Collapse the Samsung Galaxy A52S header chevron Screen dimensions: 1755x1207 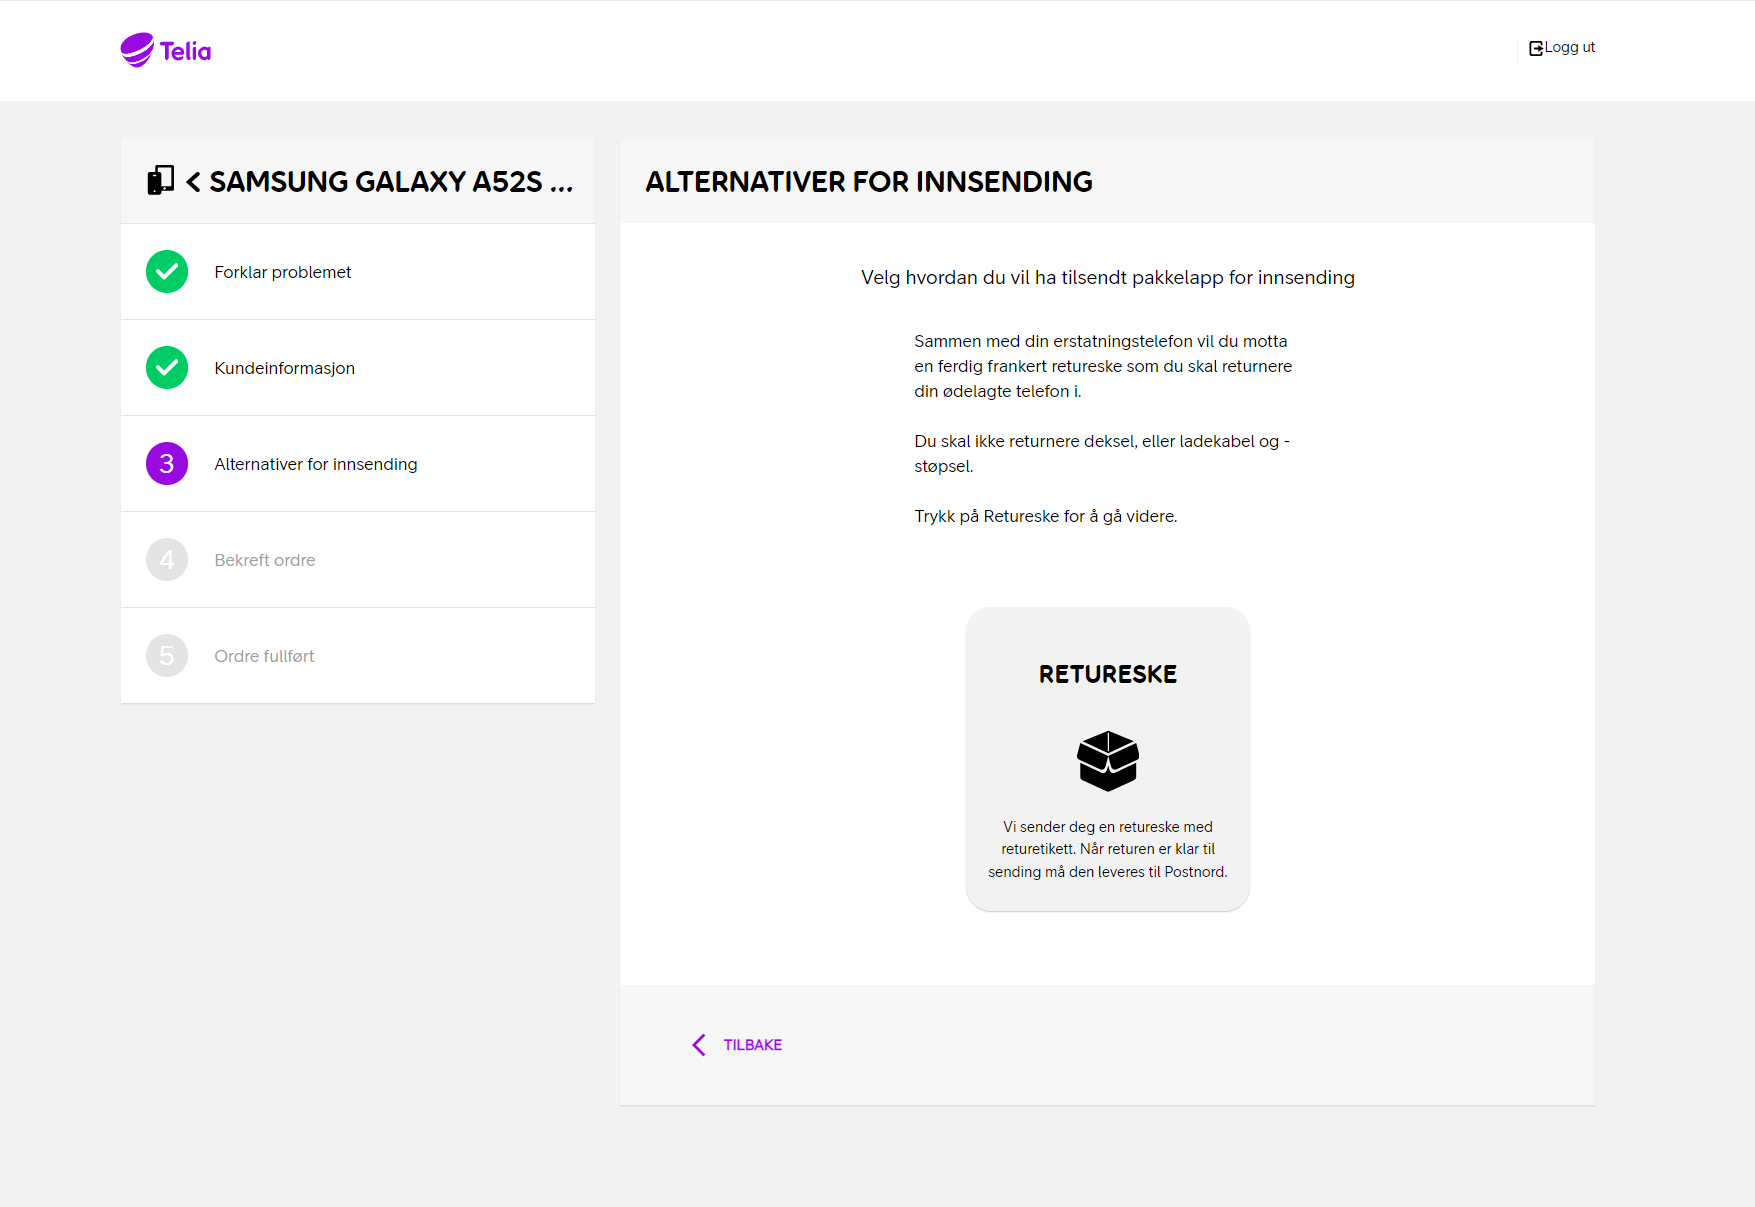(x=193, y=182)
